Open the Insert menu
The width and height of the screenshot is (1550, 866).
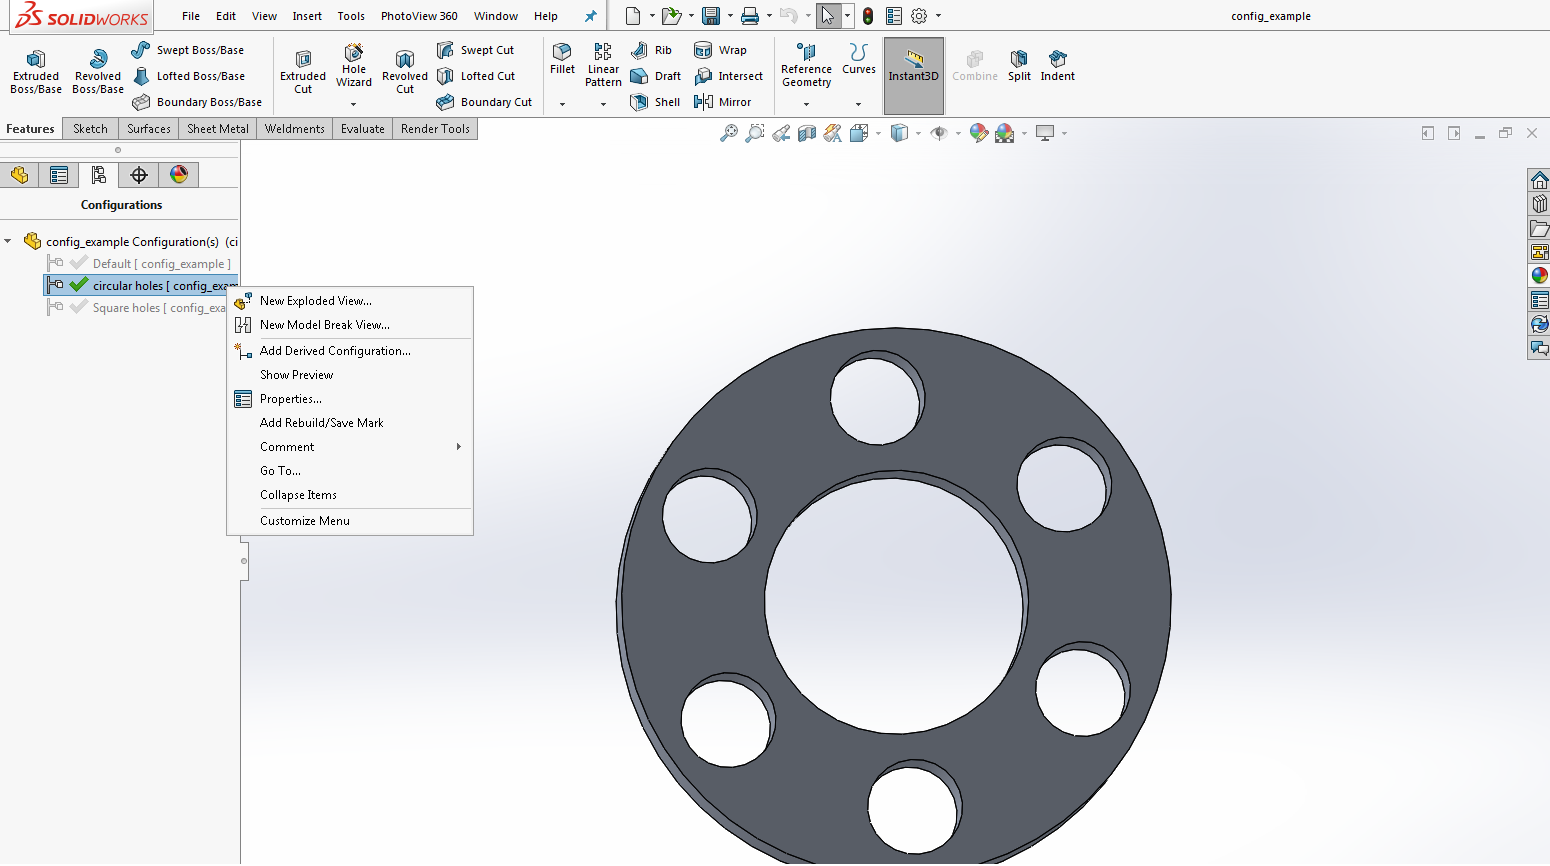point(307,16)
